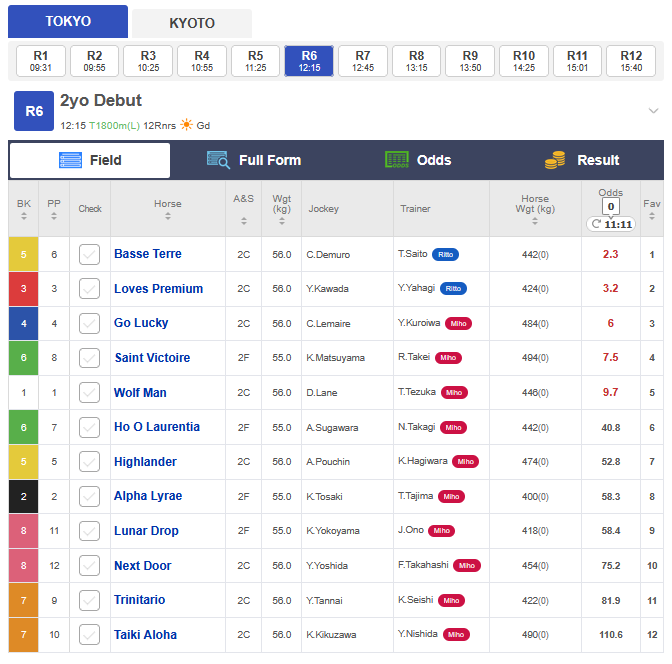The height and width of the screenshot is (664, 672).
Task: Open the Result tab
Action: (582, 160)
